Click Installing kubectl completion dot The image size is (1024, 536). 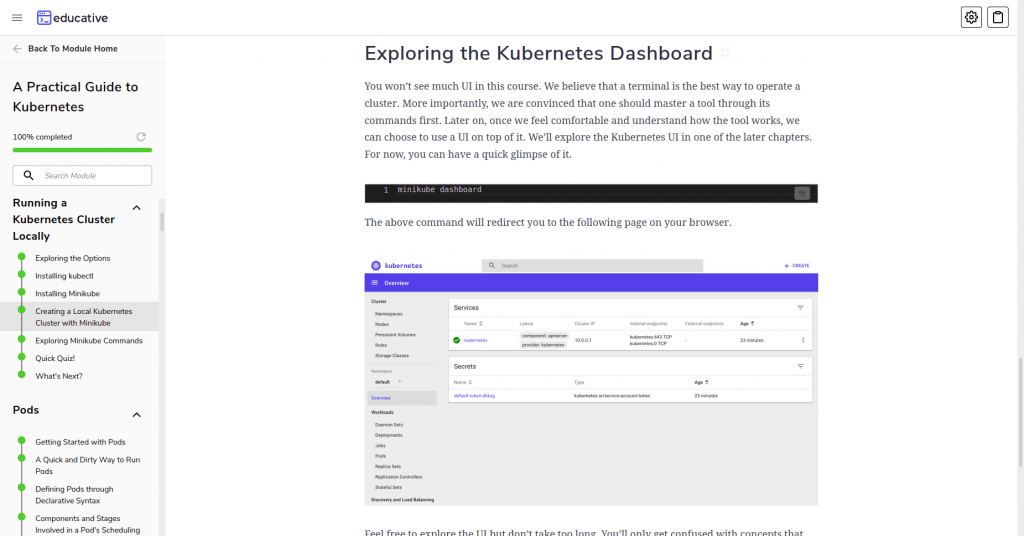(22, 275)
